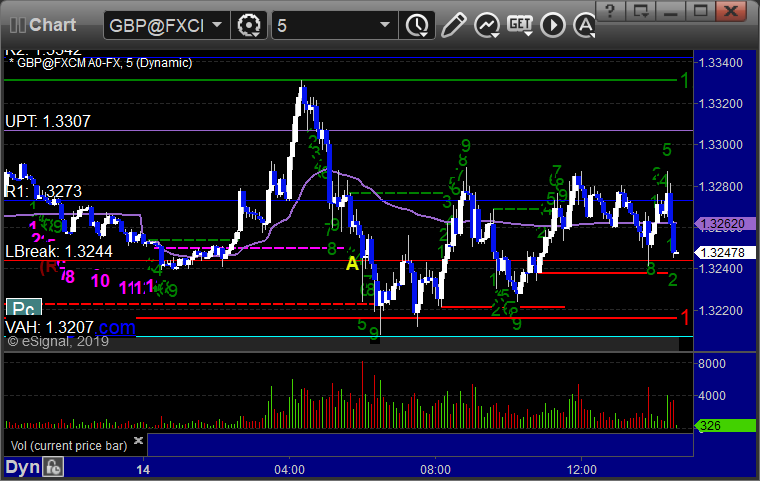The width and height of the screenshot is (760, 481).
Task: Click the 1.33400 price axis label
Action: tap(720, 63)
